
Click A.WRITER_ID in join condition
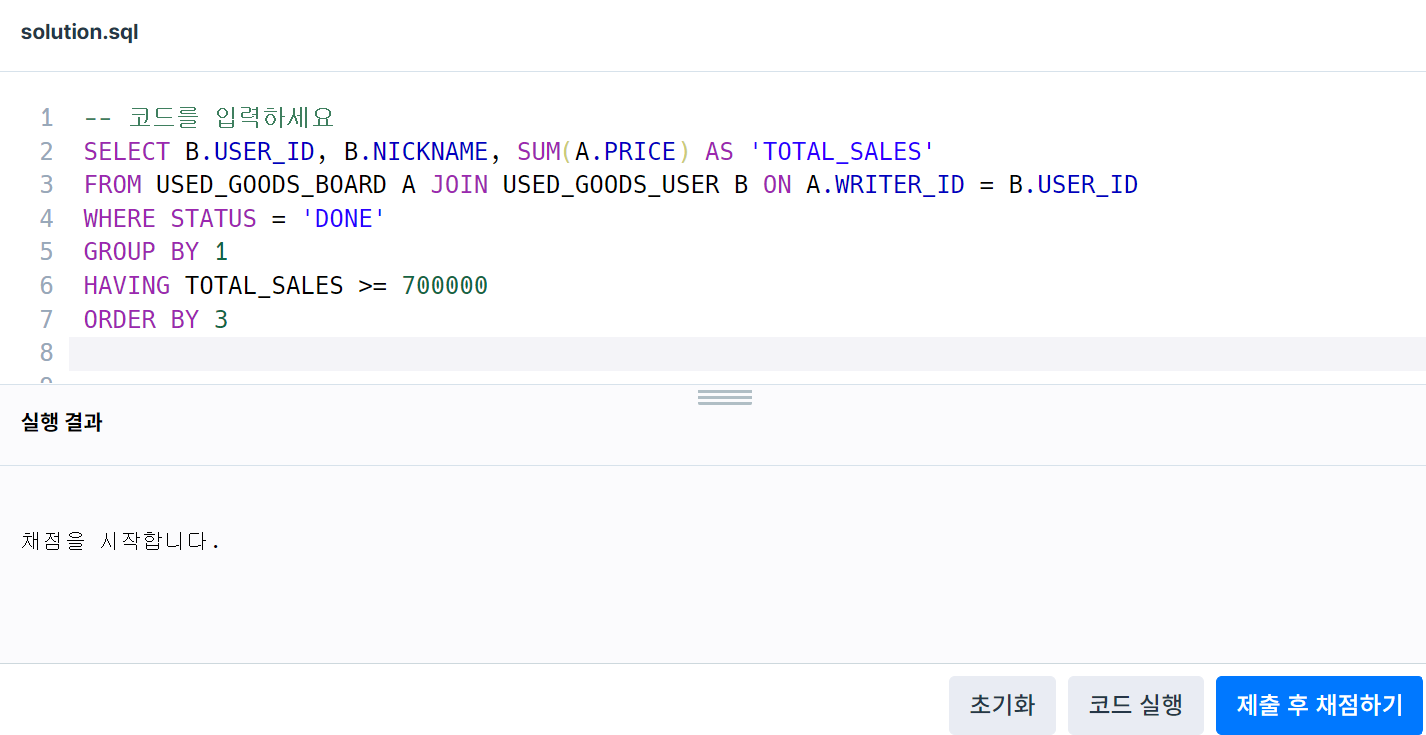click(885, 185)
